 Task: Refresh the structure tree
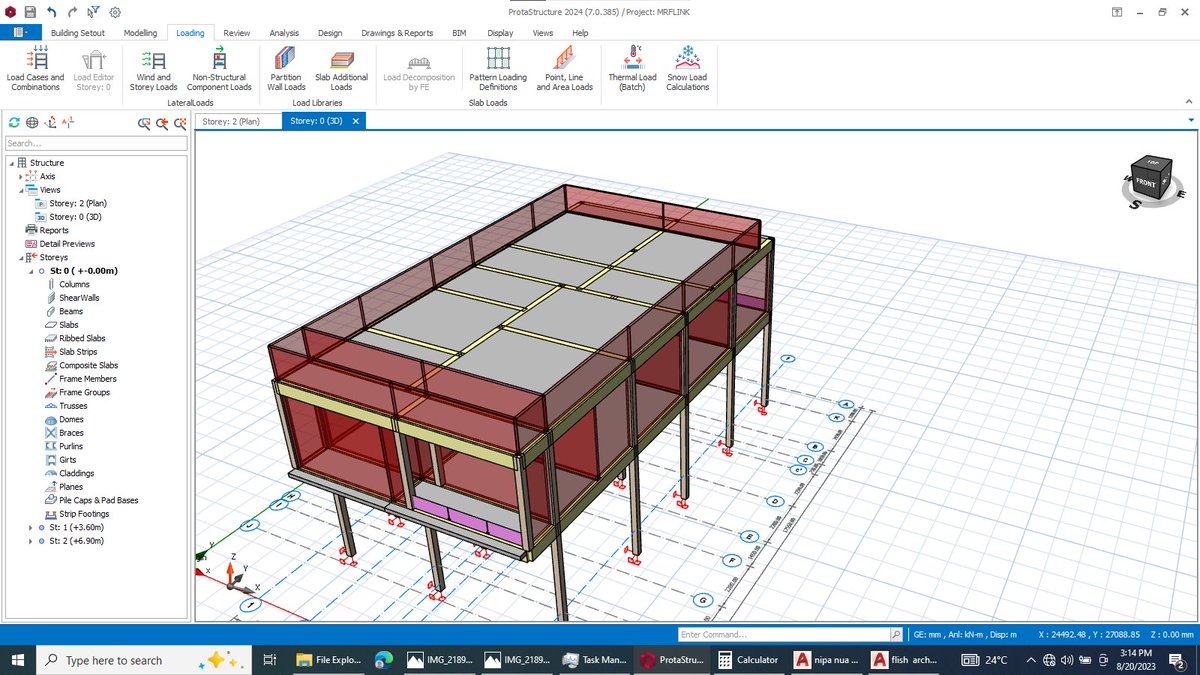(x=14, y=123)
